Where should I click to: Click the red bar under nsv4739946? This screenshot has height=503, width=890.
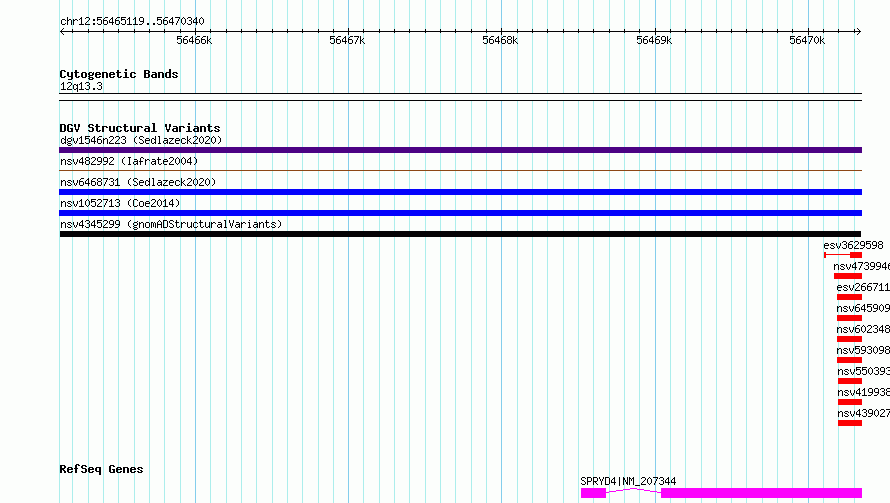848,276
